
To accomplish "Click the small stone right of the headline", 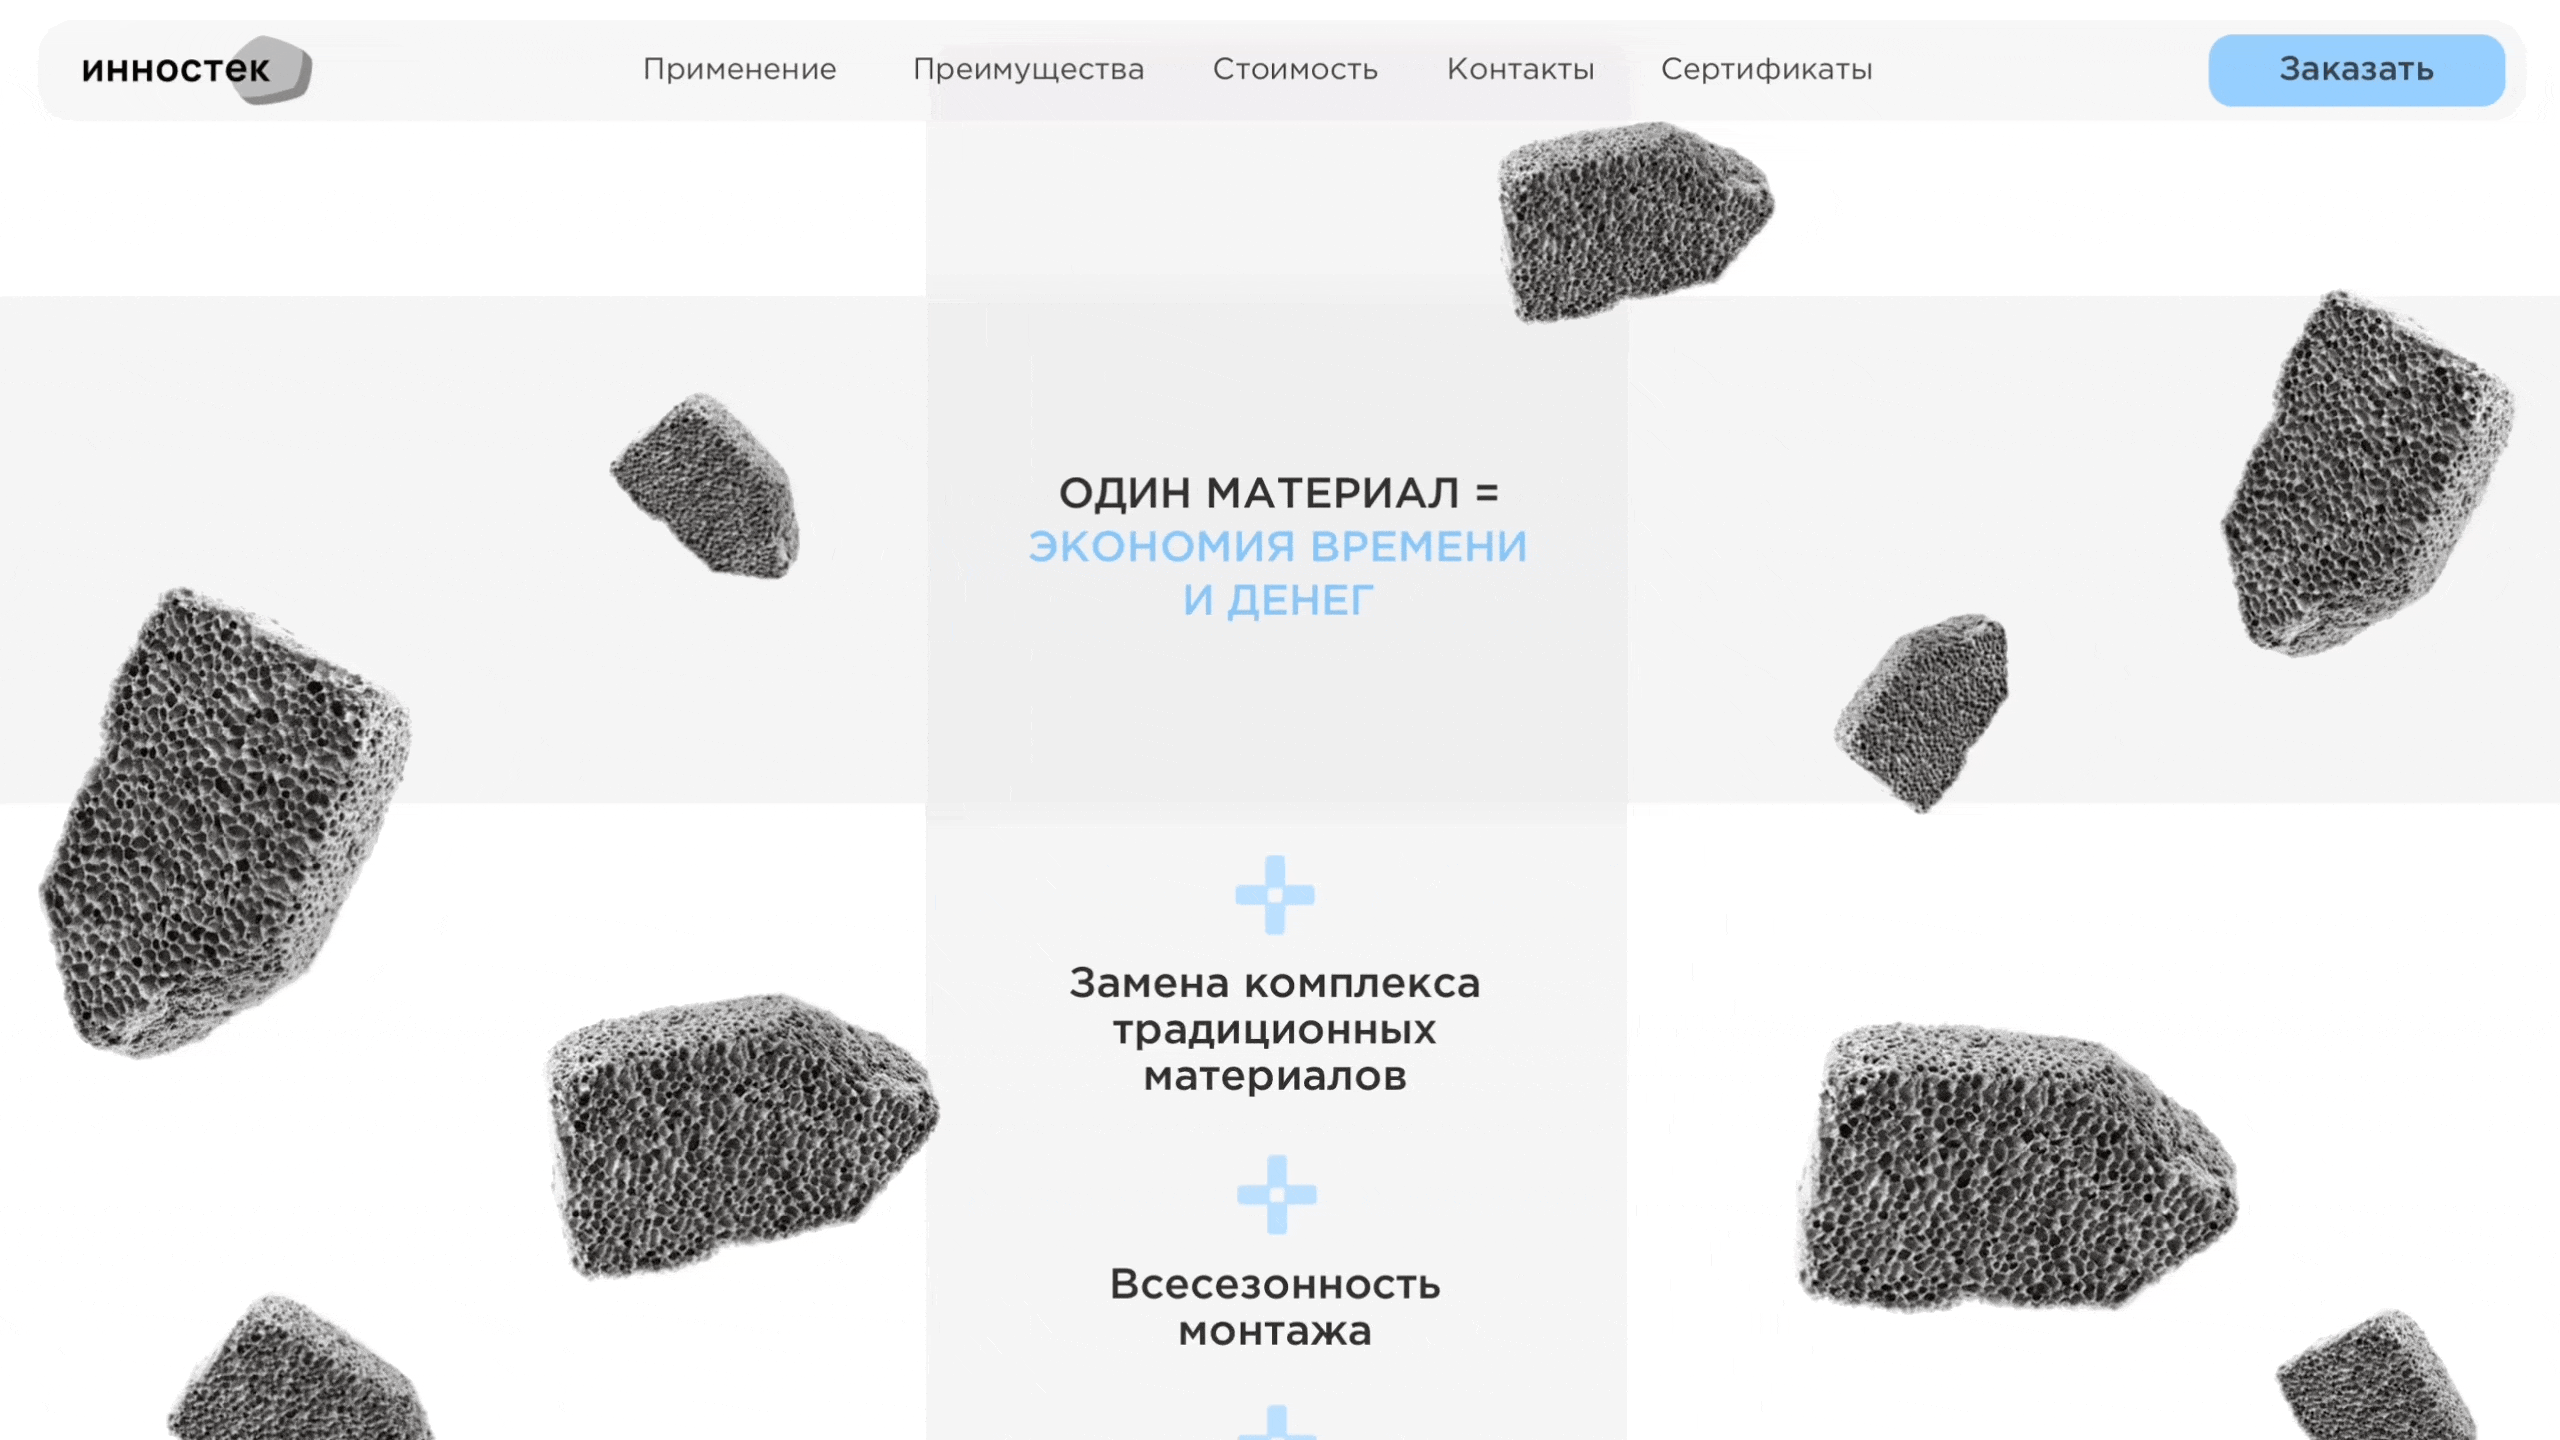I will pyautogui.click(x=1921, y=712).
